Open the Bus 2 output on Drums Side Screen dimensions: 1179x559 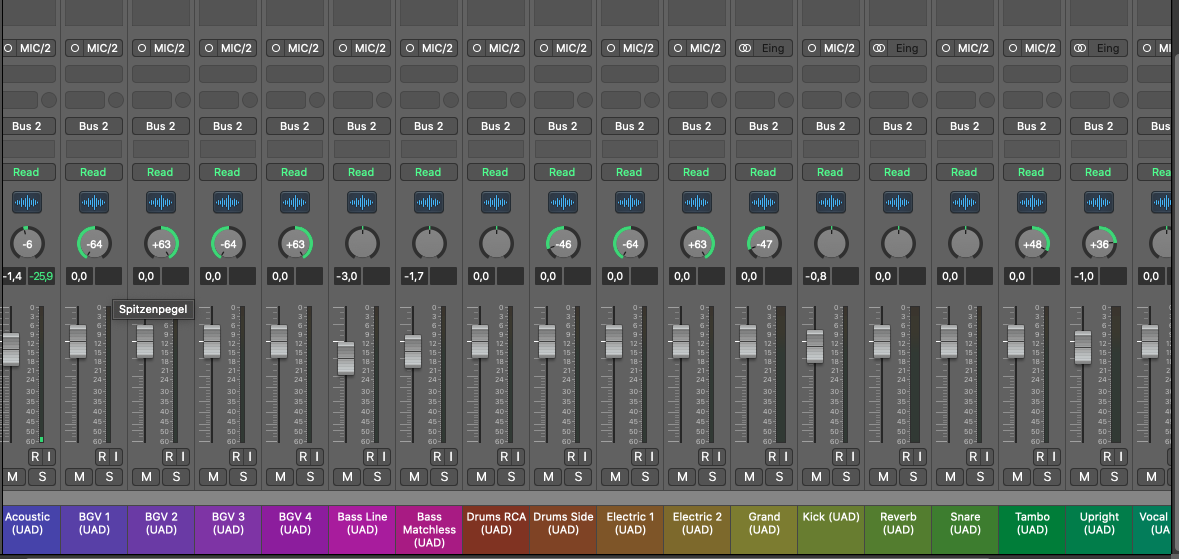[562, 126]
